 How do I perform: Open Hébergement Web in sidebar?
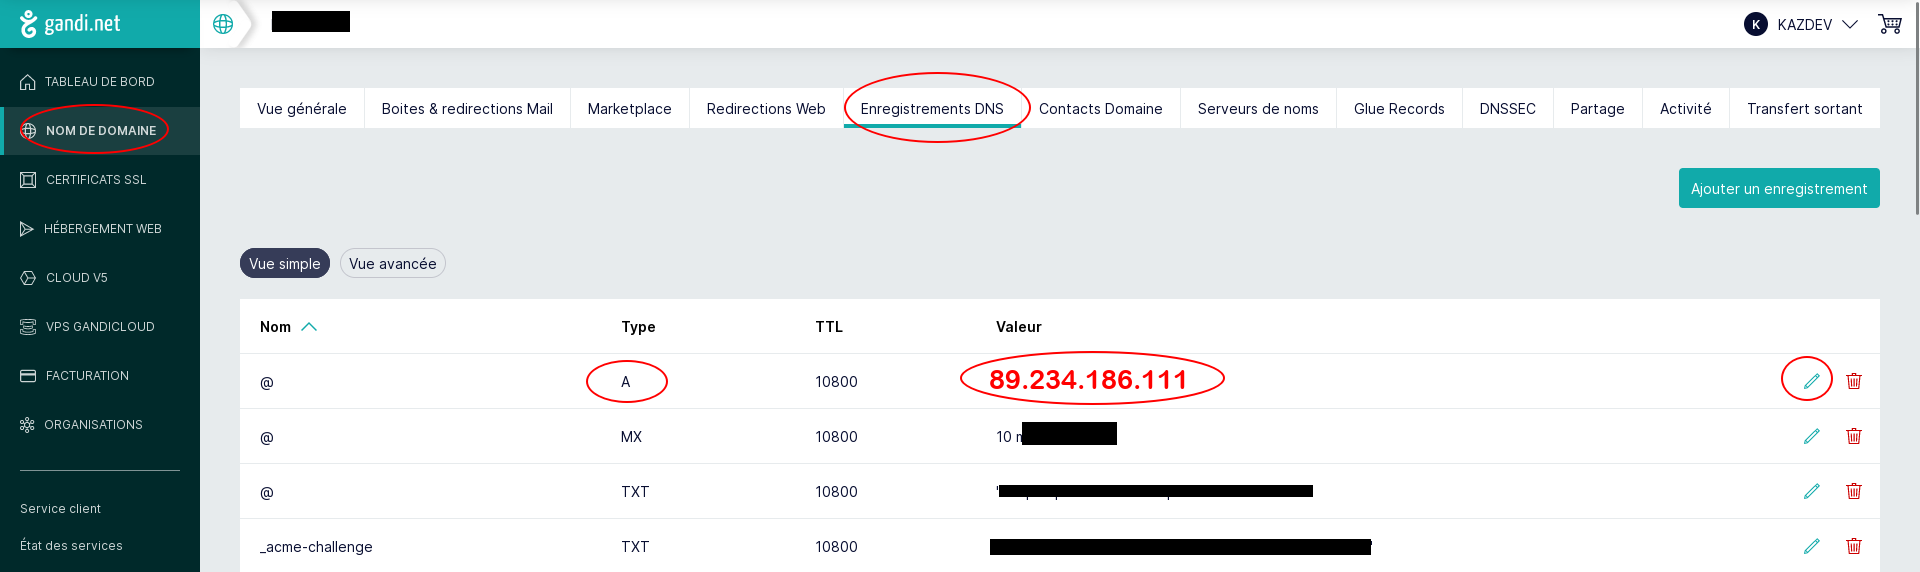(102, 229)
